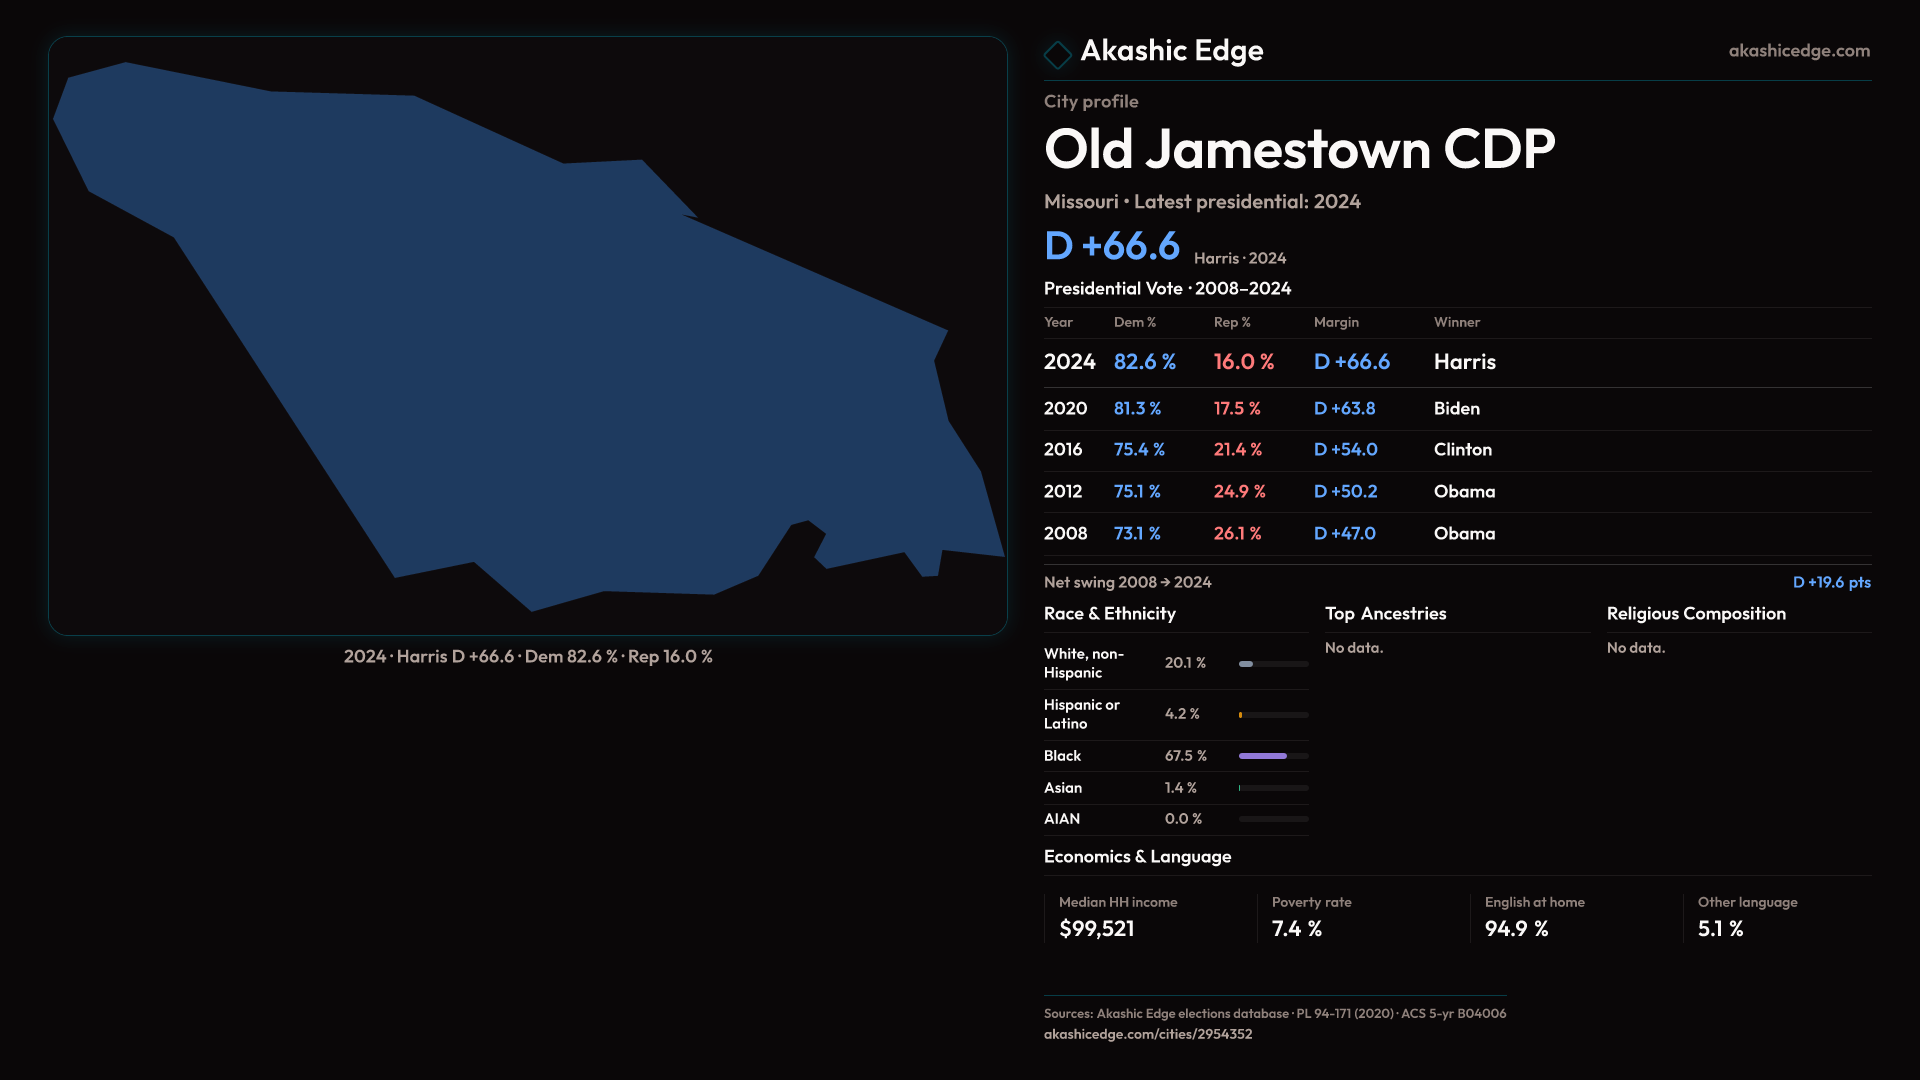Screen dimensions: 1920x1080
Task: Click the Akashic Edge diamond logo icon
Action: (1057, 54)
